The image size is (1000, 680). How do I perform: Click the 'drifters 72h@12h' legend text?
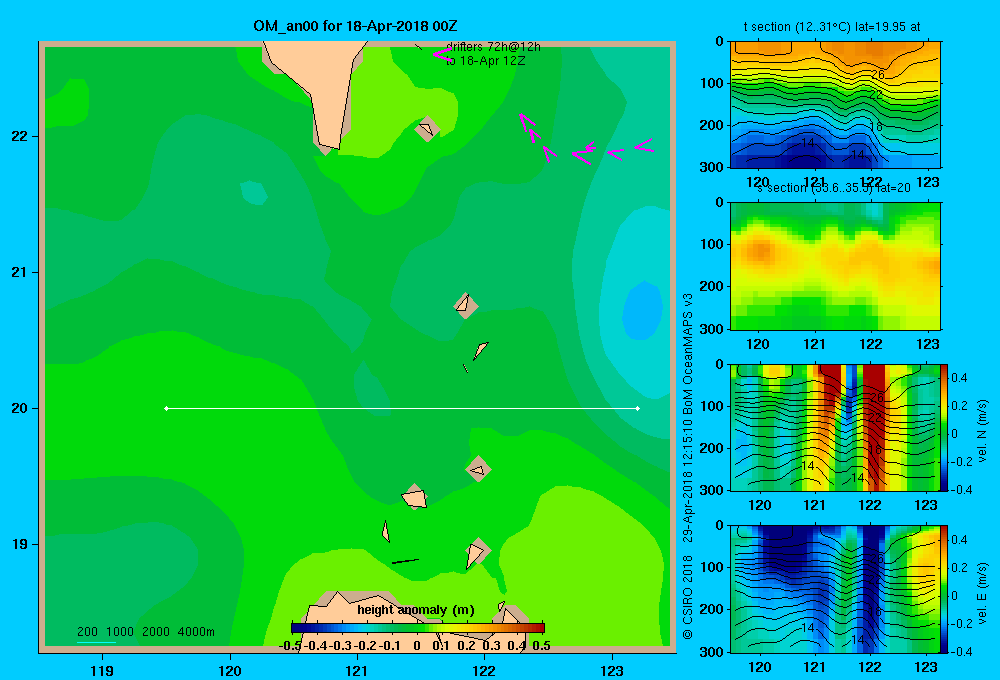point(493,47)
